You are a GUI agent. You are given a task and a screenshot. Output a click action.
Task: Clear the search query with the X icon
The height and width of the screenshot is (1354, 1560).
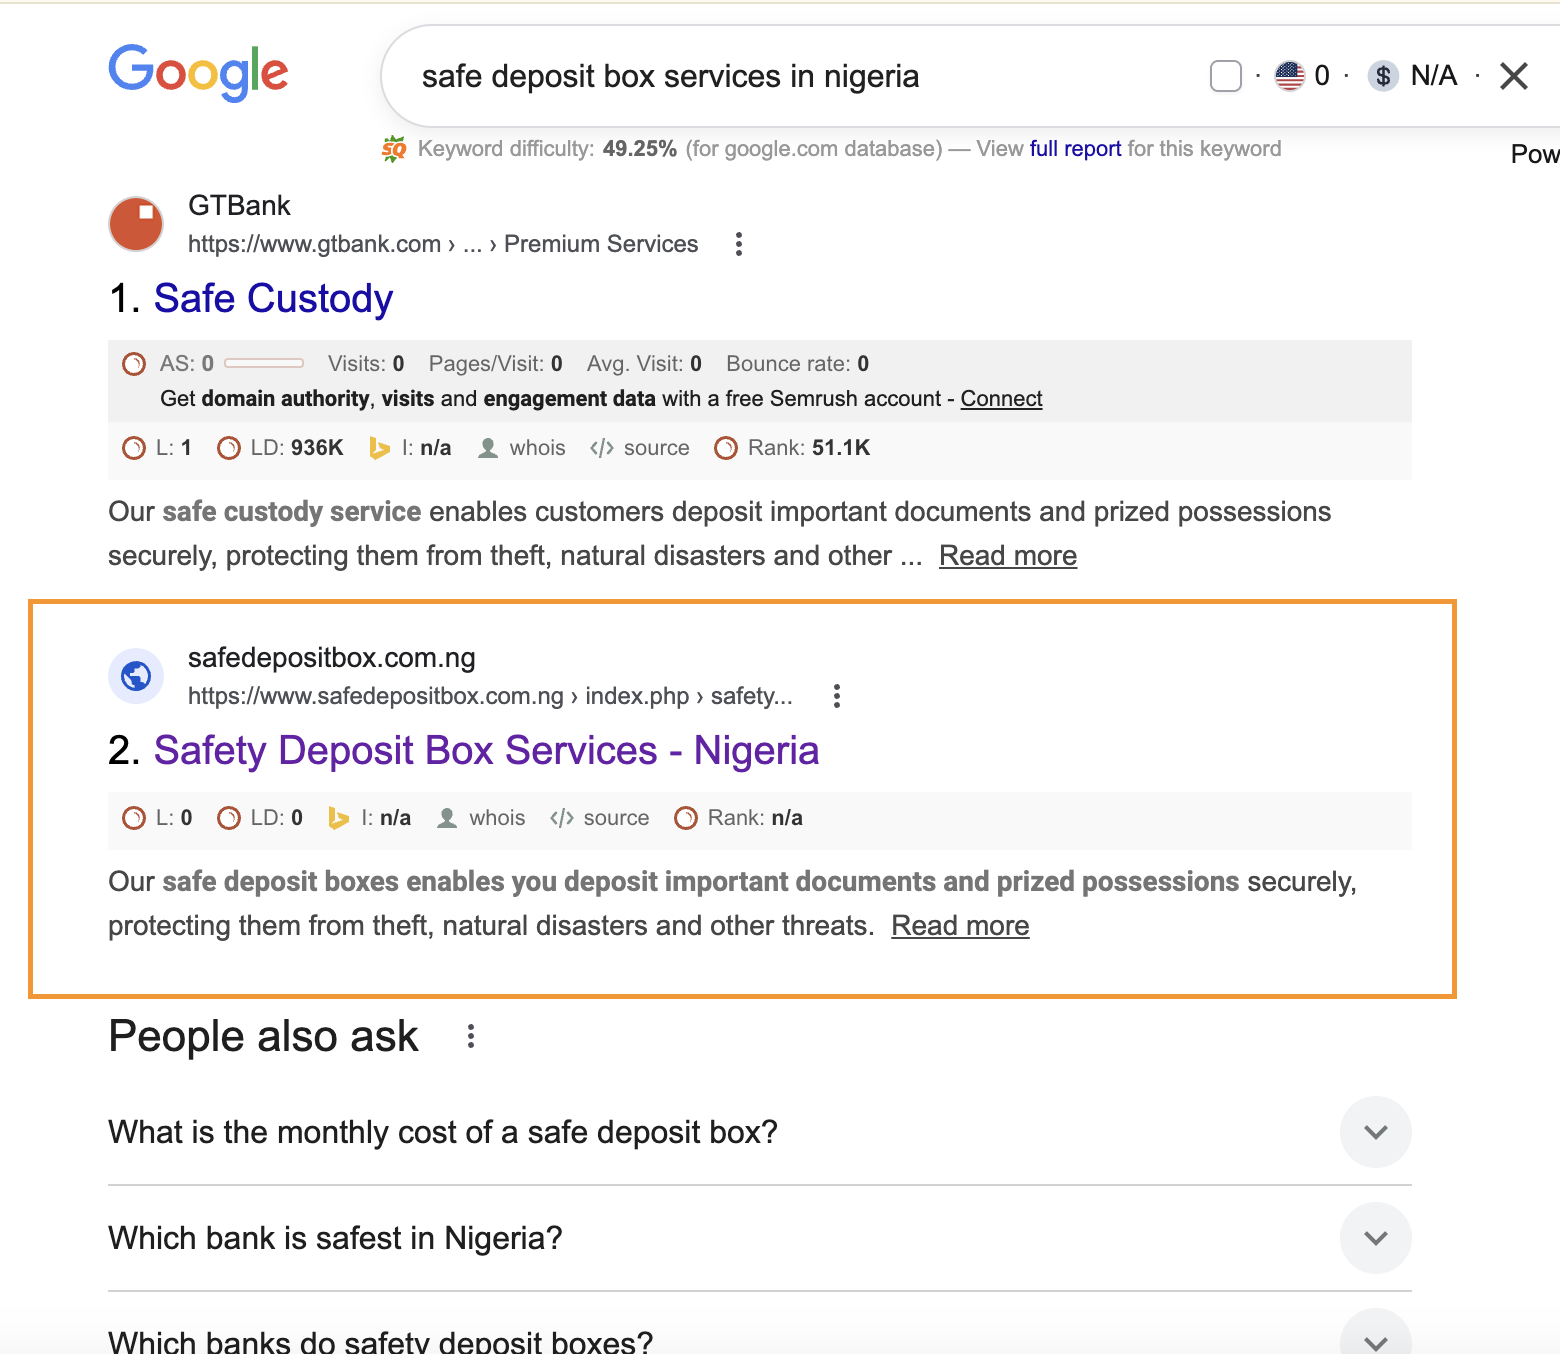[1514, 76]
